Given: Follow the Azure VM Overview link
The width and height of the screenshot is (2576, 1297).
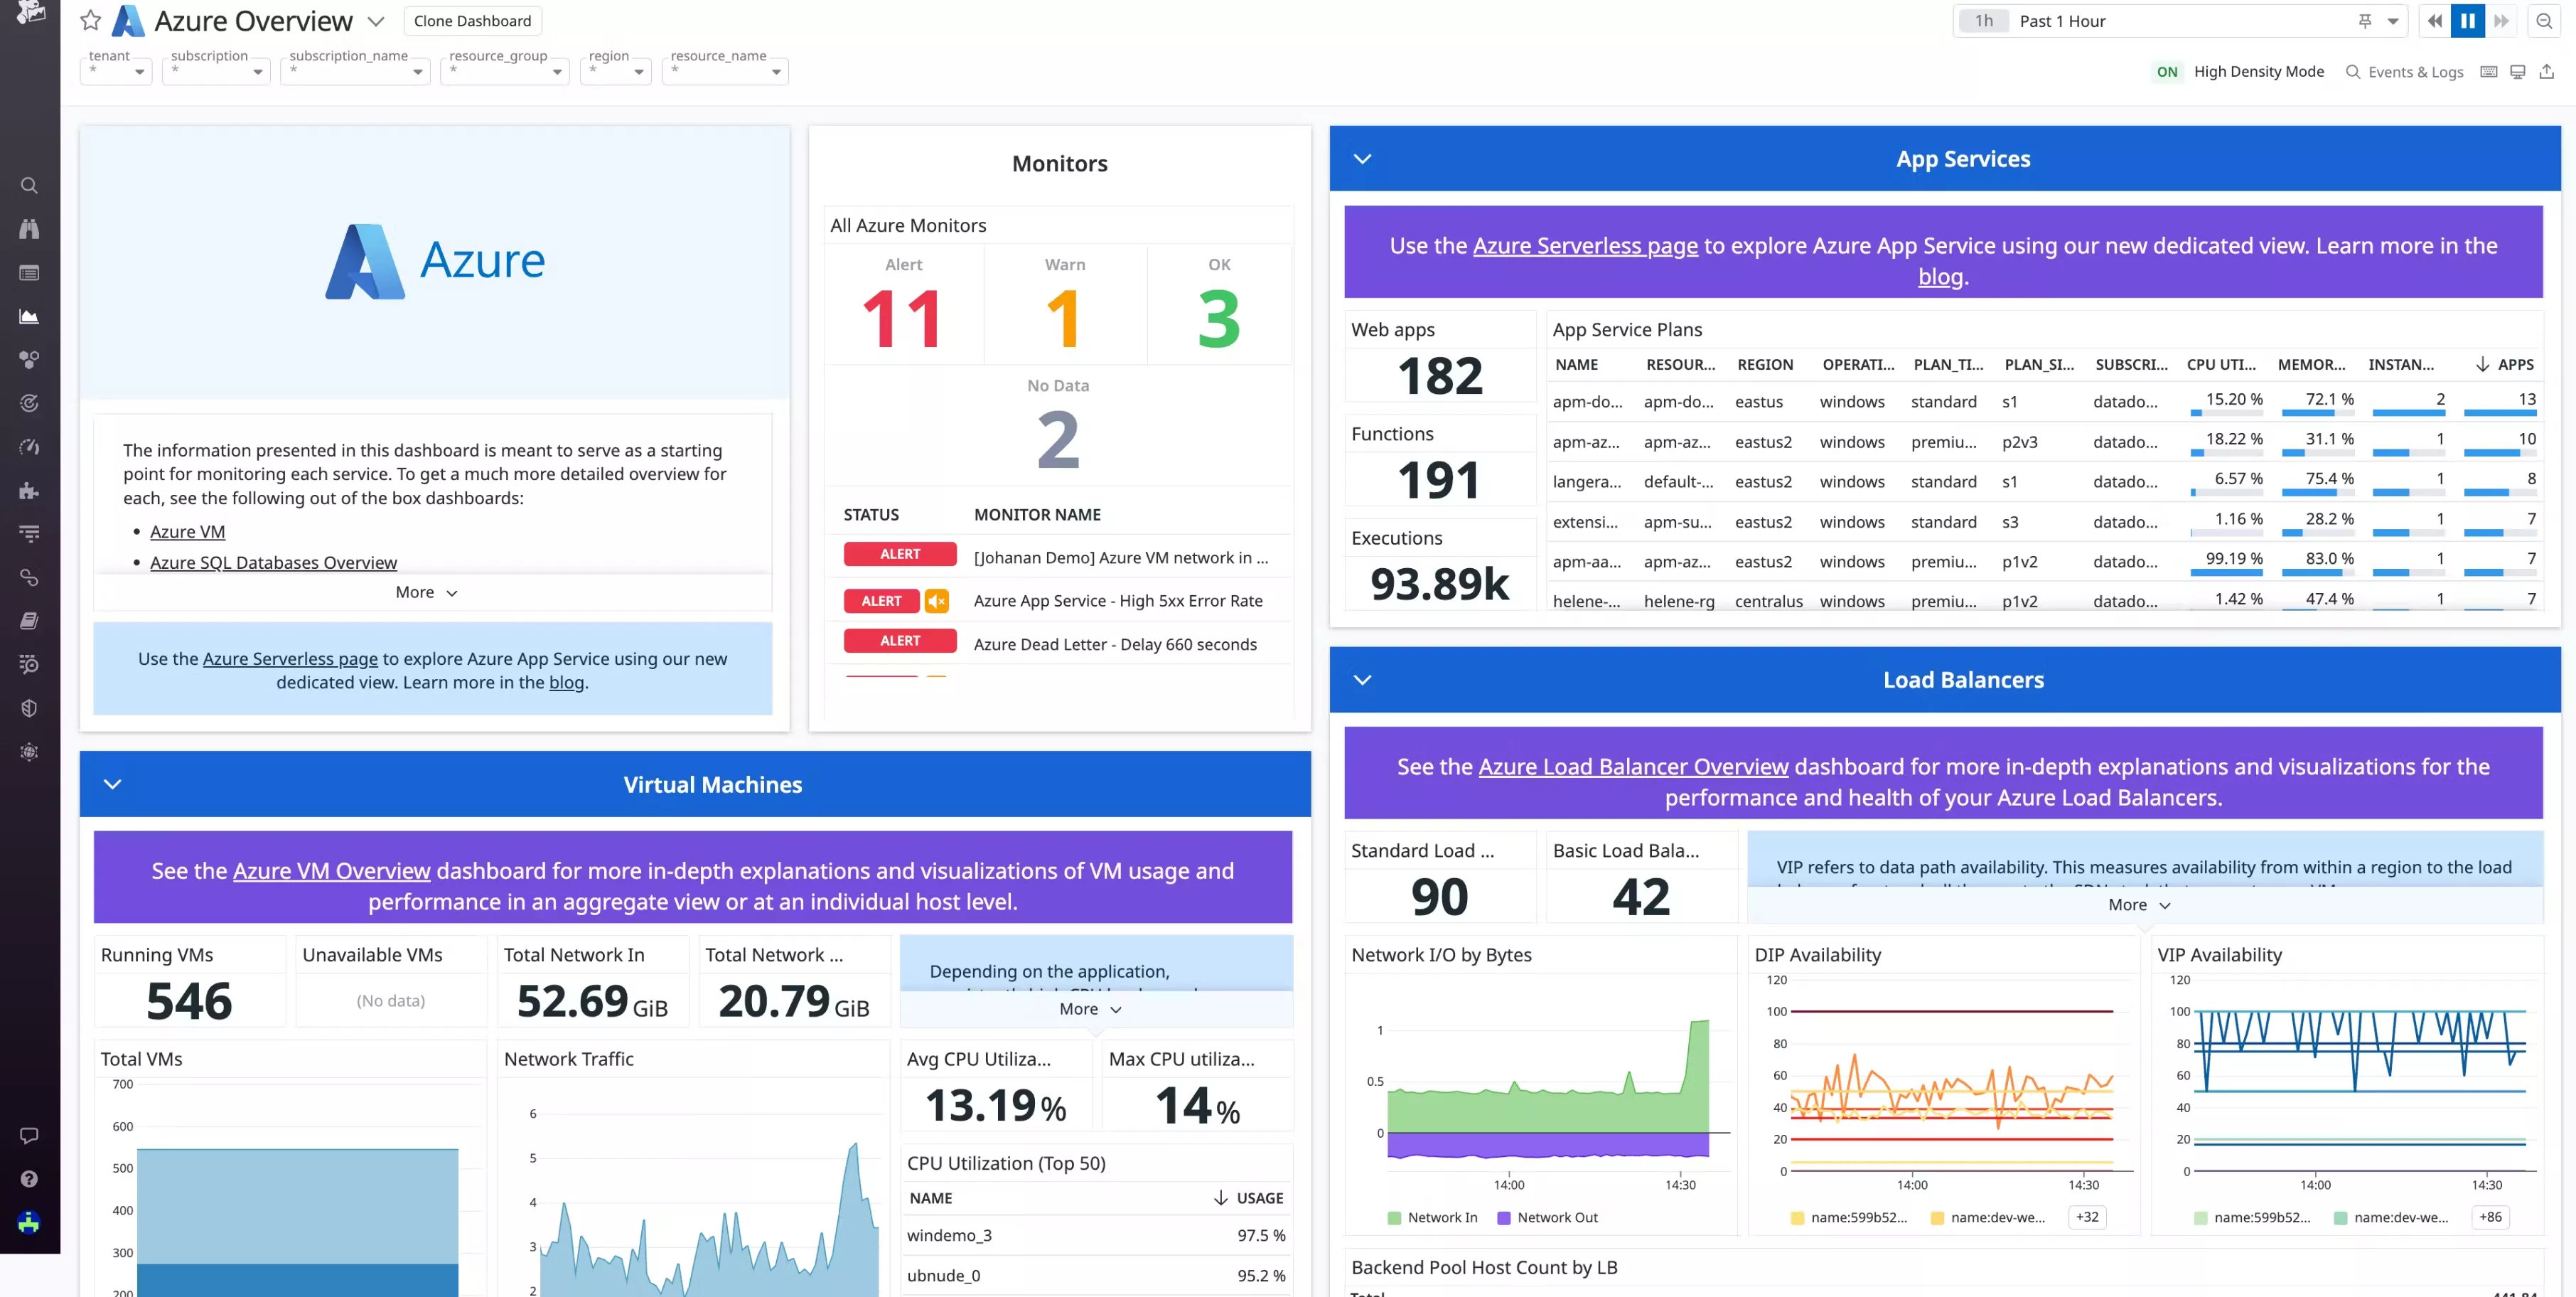Looking at the screenshot, I should [x=331, y=870].
